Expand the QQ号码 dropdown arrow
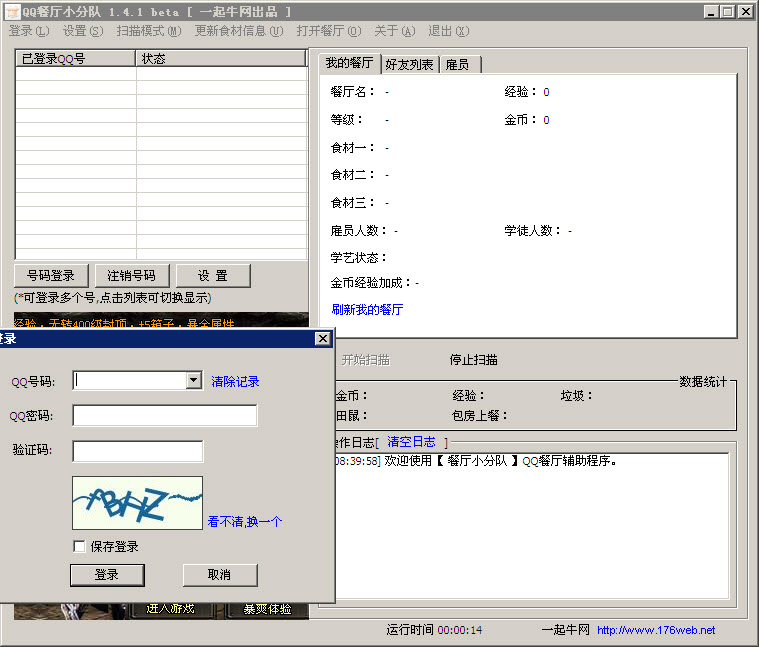Screen dimensions: 759x647 (194, 380)
